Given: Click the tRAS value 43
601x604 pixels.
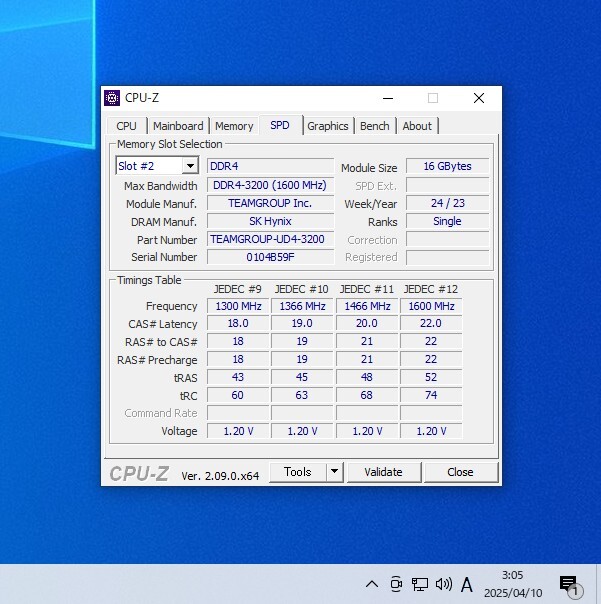Looking at the screenshot, I should coord(238,377).
